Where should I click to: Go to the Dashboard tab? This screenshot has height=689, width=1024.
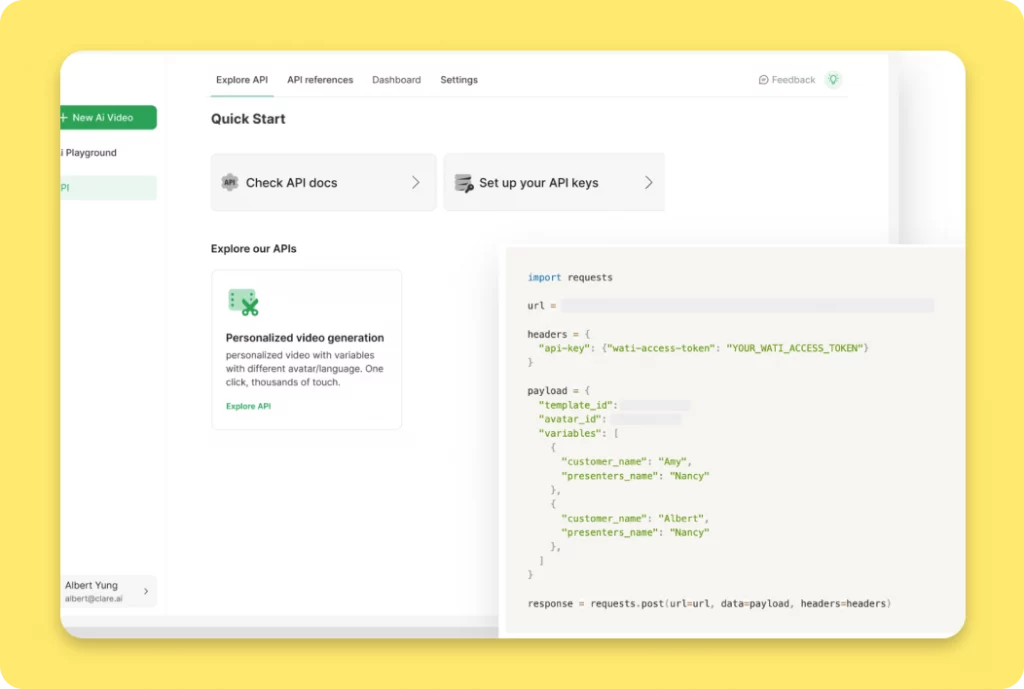[x=396, y=80]
